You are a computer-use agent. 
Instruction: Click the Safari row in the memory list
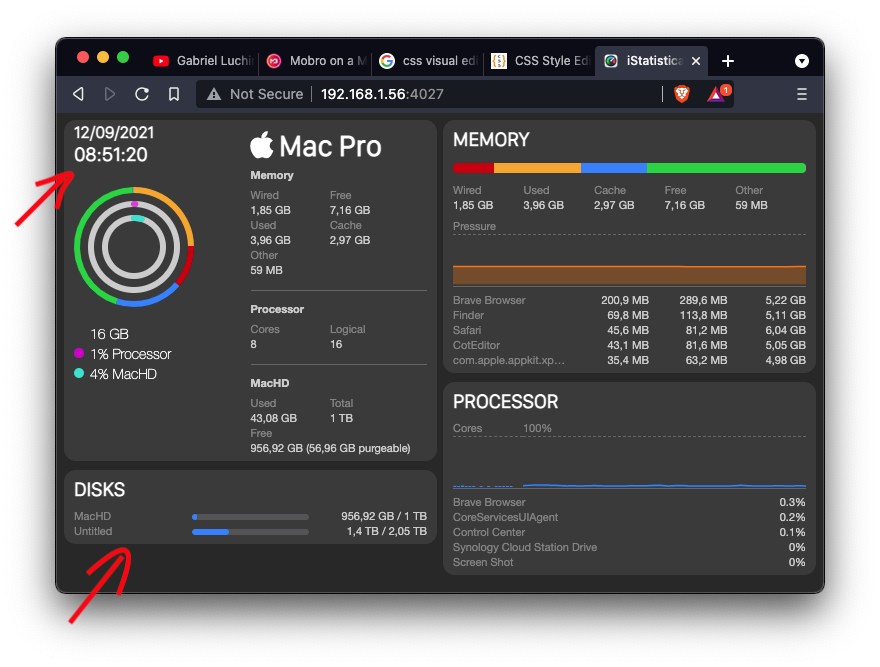[x=629, y=330]
